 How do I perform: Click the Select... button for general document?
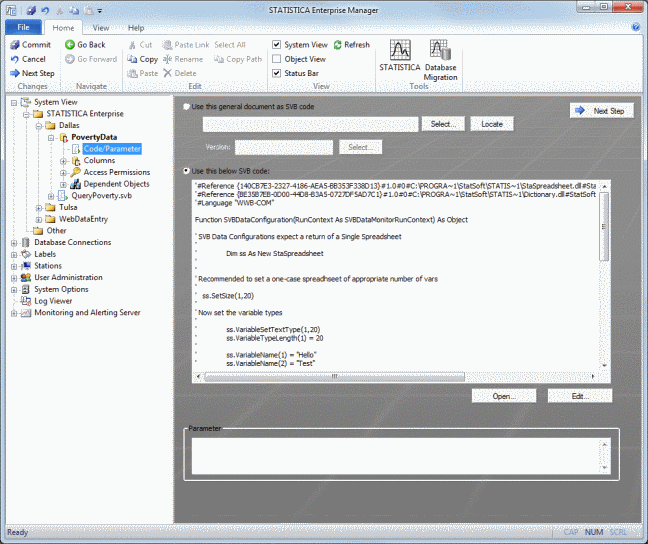pos(443,124)
